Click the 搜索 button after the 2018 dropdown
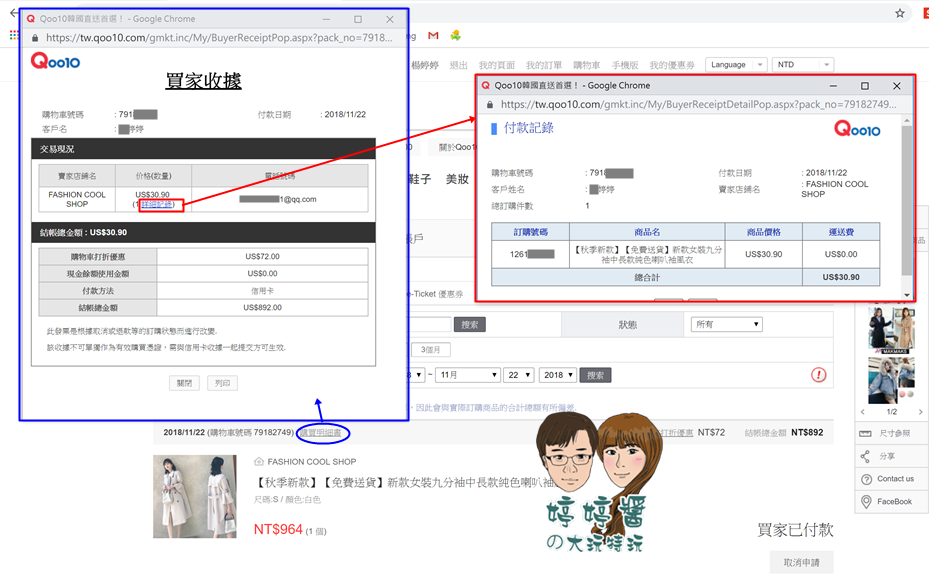The width and height of the screenshot is (929, 574). (595, 375)
